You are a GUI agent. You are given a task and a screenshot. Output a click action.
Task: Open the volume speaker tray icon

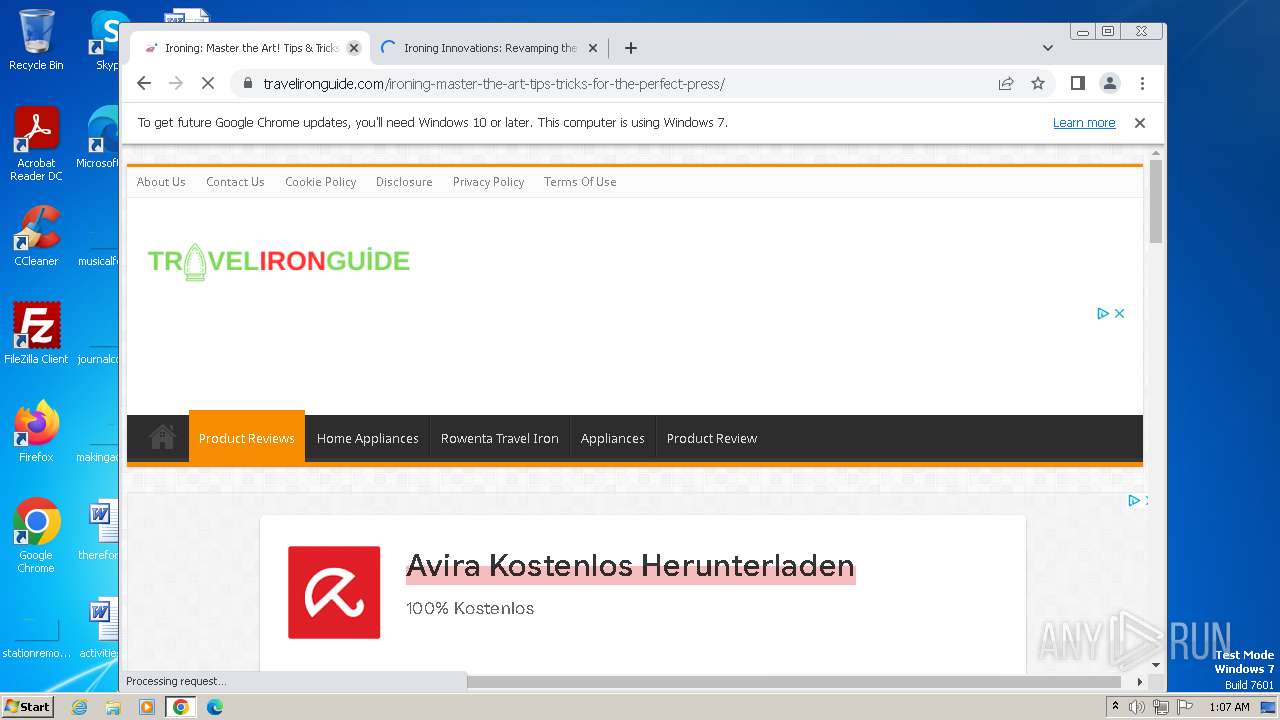coord(1137,707)
